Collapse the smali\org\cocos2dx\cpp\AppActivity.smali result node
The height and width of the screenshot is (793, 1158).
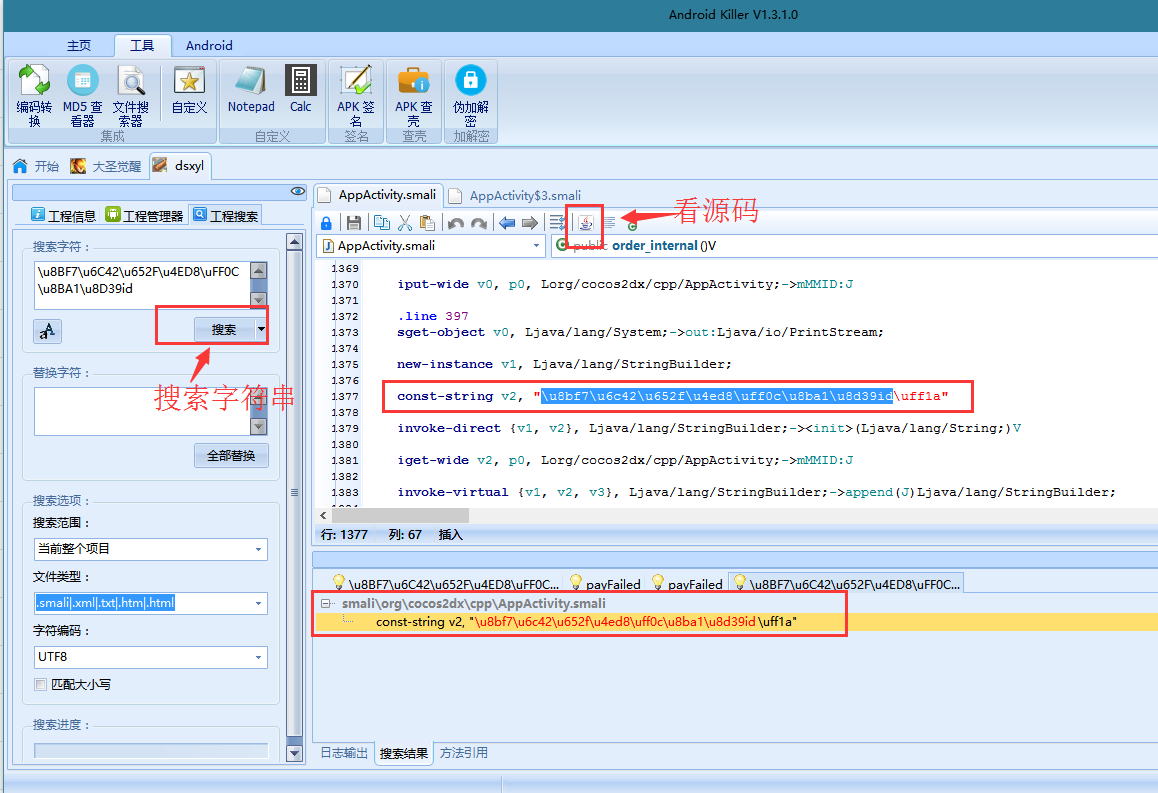325,603
